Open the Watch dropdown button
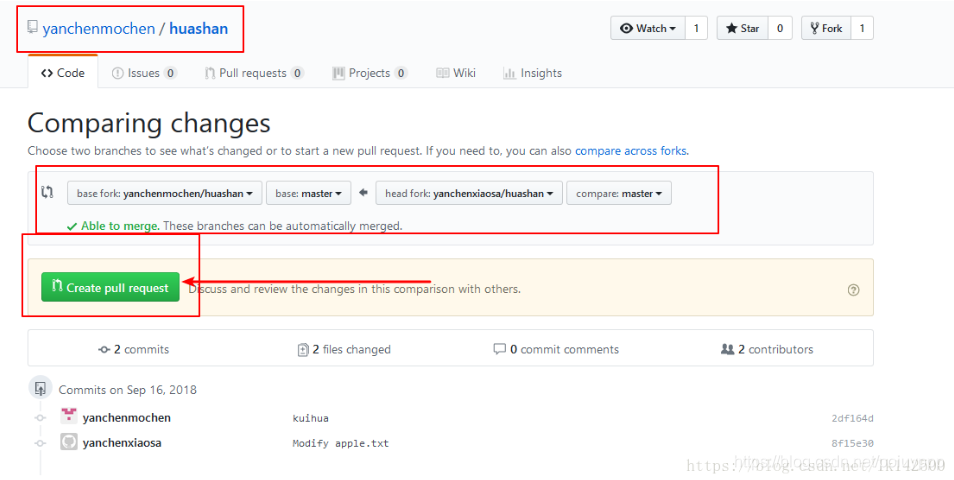954x480 pixels. [648, 28]
